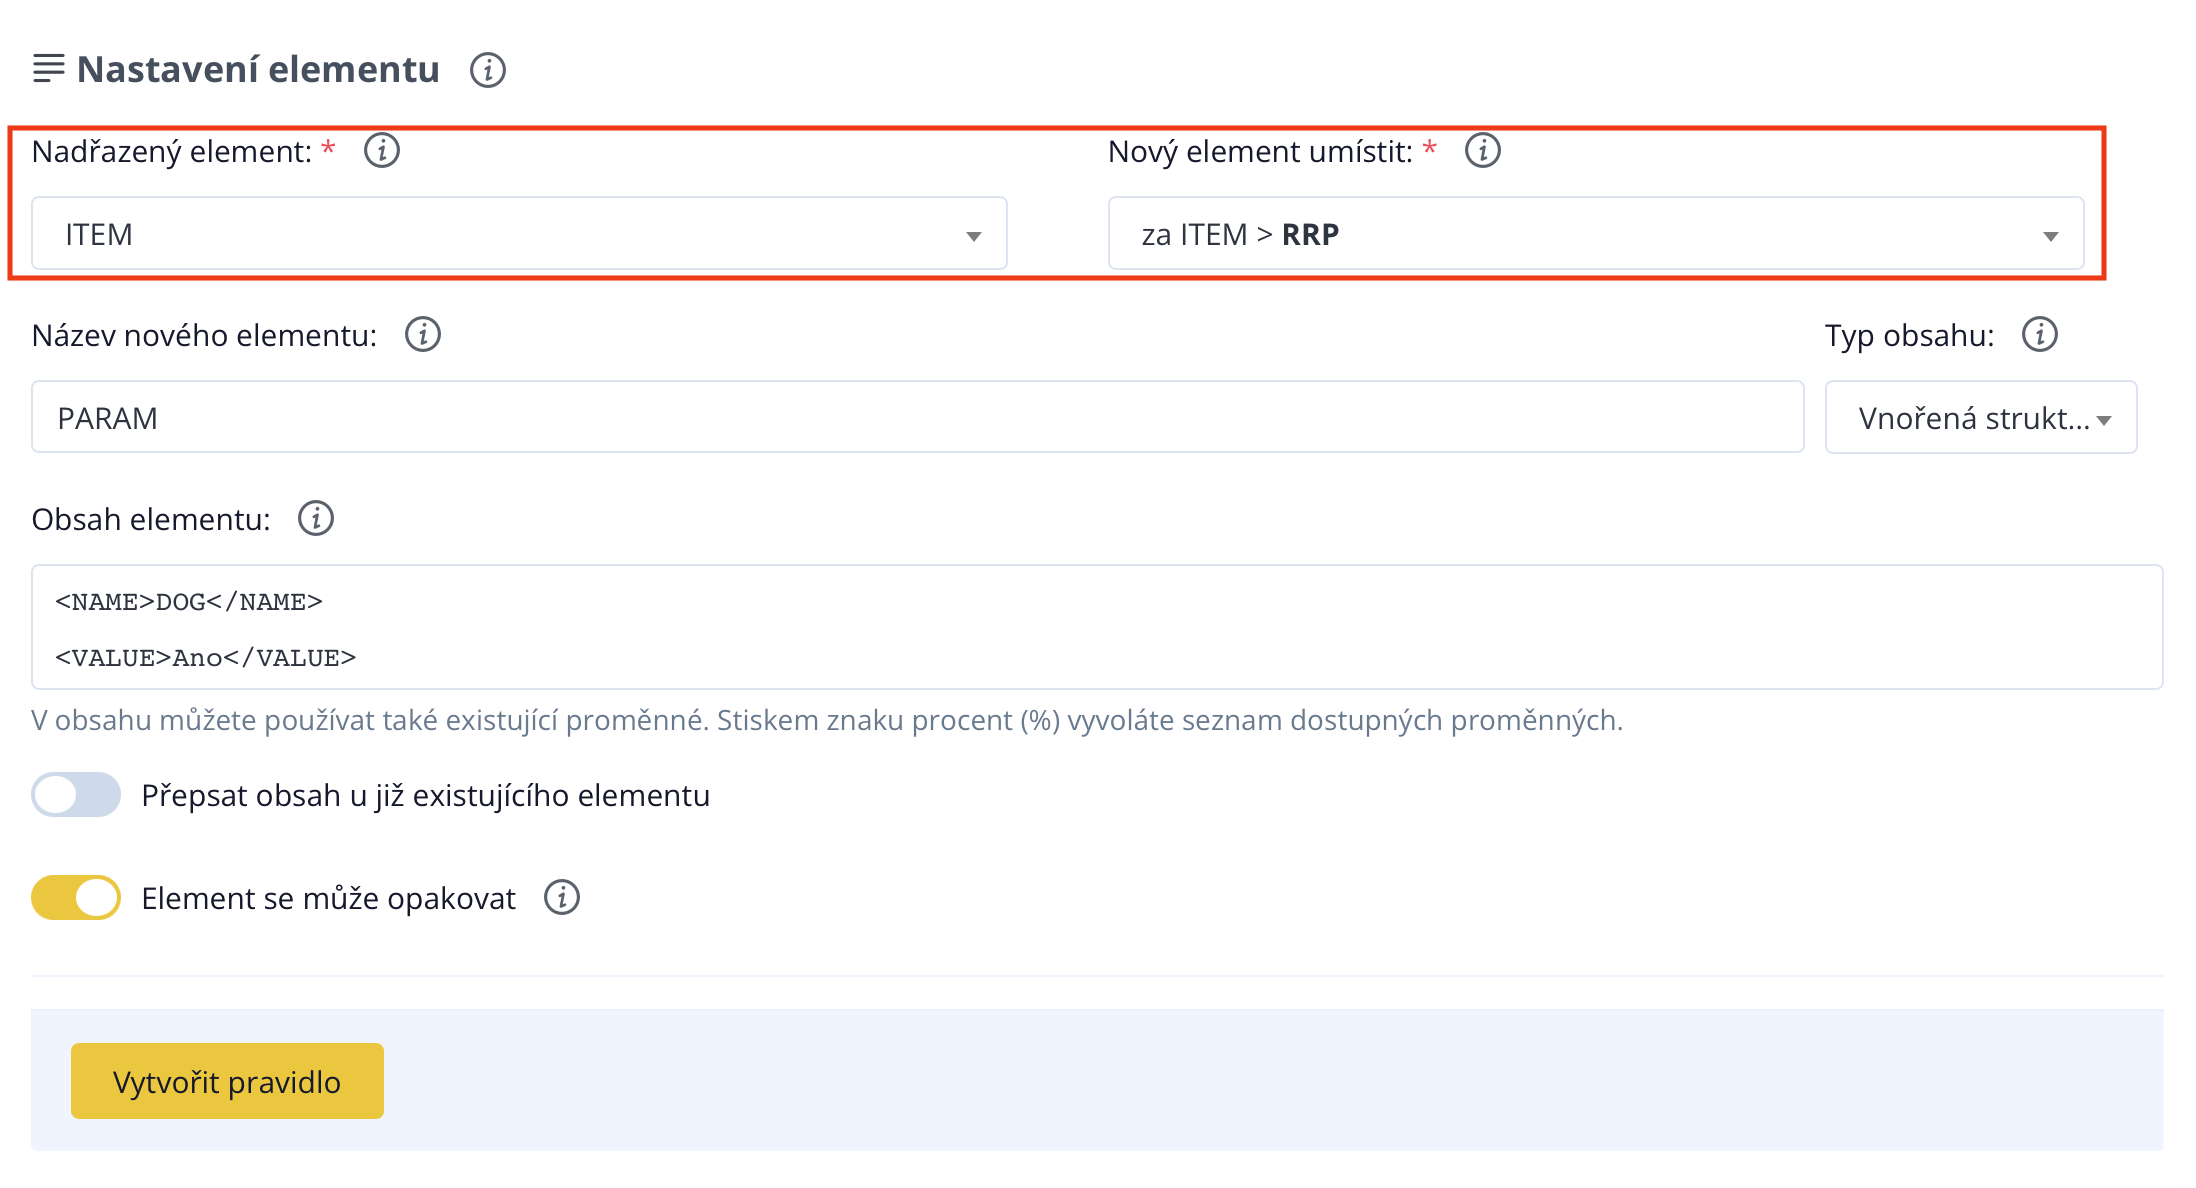Screen dimensions: 2196x1188
Task: Click info icon beside Název nového elementu
Action: (423, 335)
